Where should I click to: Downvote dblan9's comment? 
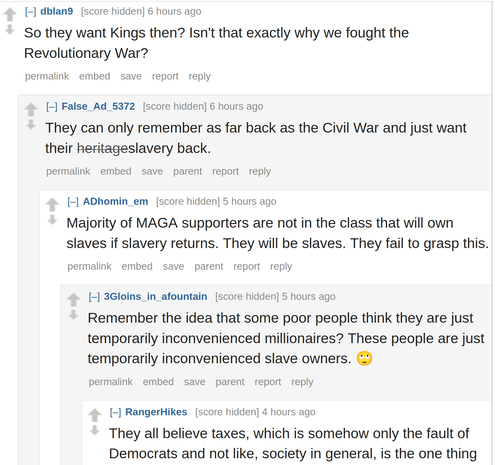[10, 30]
